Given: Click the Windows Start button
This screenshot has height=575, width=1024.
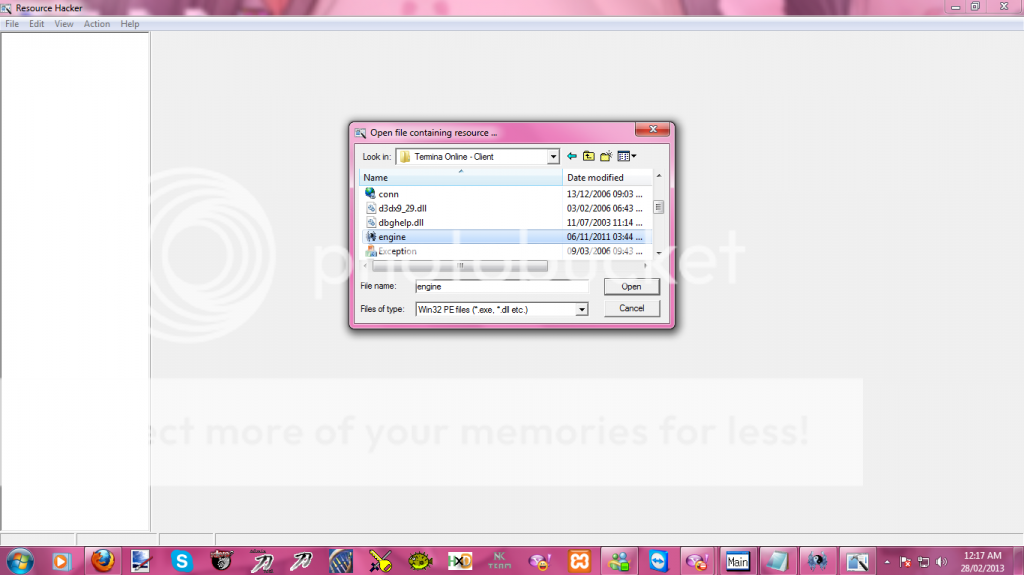Looking at the screenshot, I should coord(20,560).
